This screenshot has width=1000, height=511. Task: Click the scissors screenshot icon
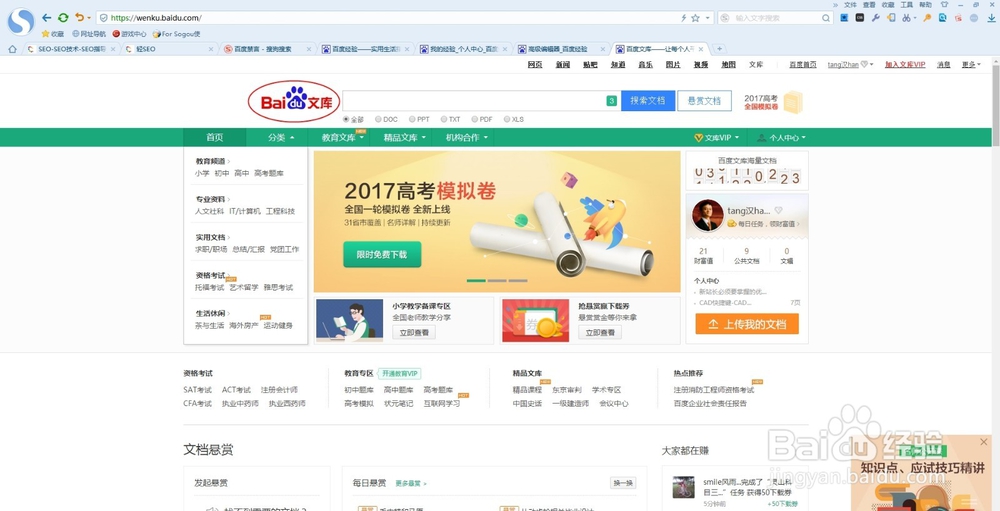click(906, 18)
